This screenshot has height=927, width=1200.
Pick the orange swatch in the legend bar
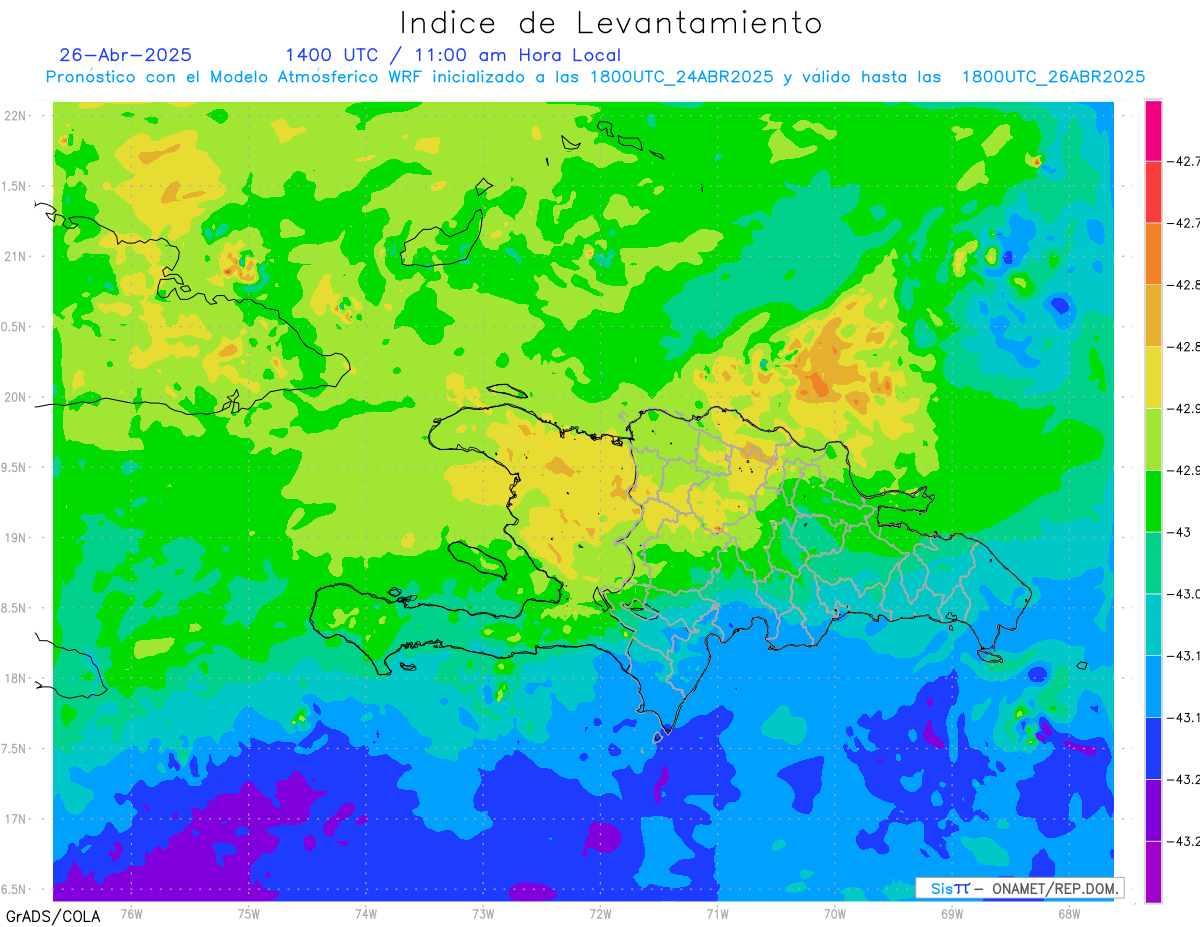coord(1153,254)
